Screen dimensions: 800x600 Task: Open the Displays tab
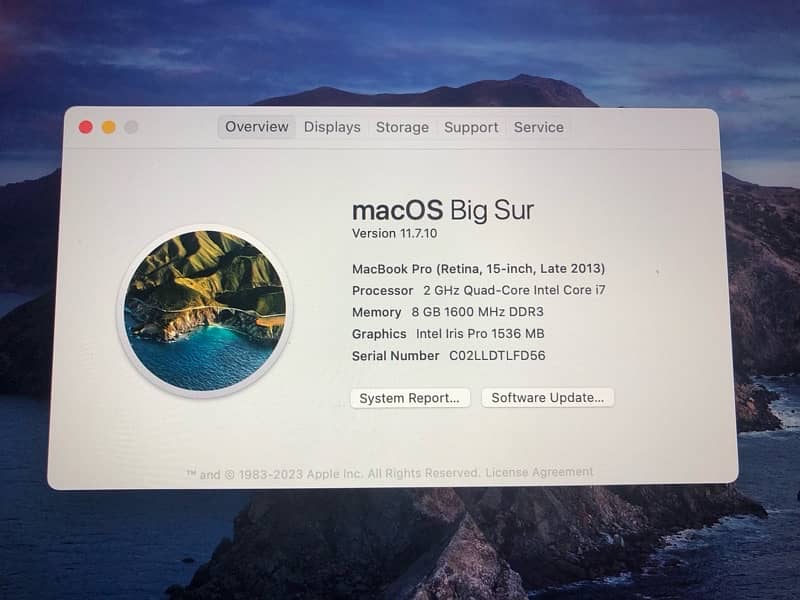click(332, 127)
